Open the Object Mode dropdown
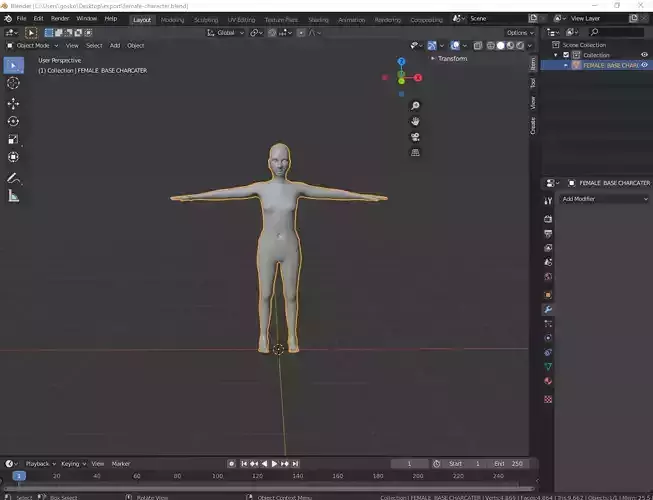The width and height of the screenshot is (653, 500). (32, 46)
